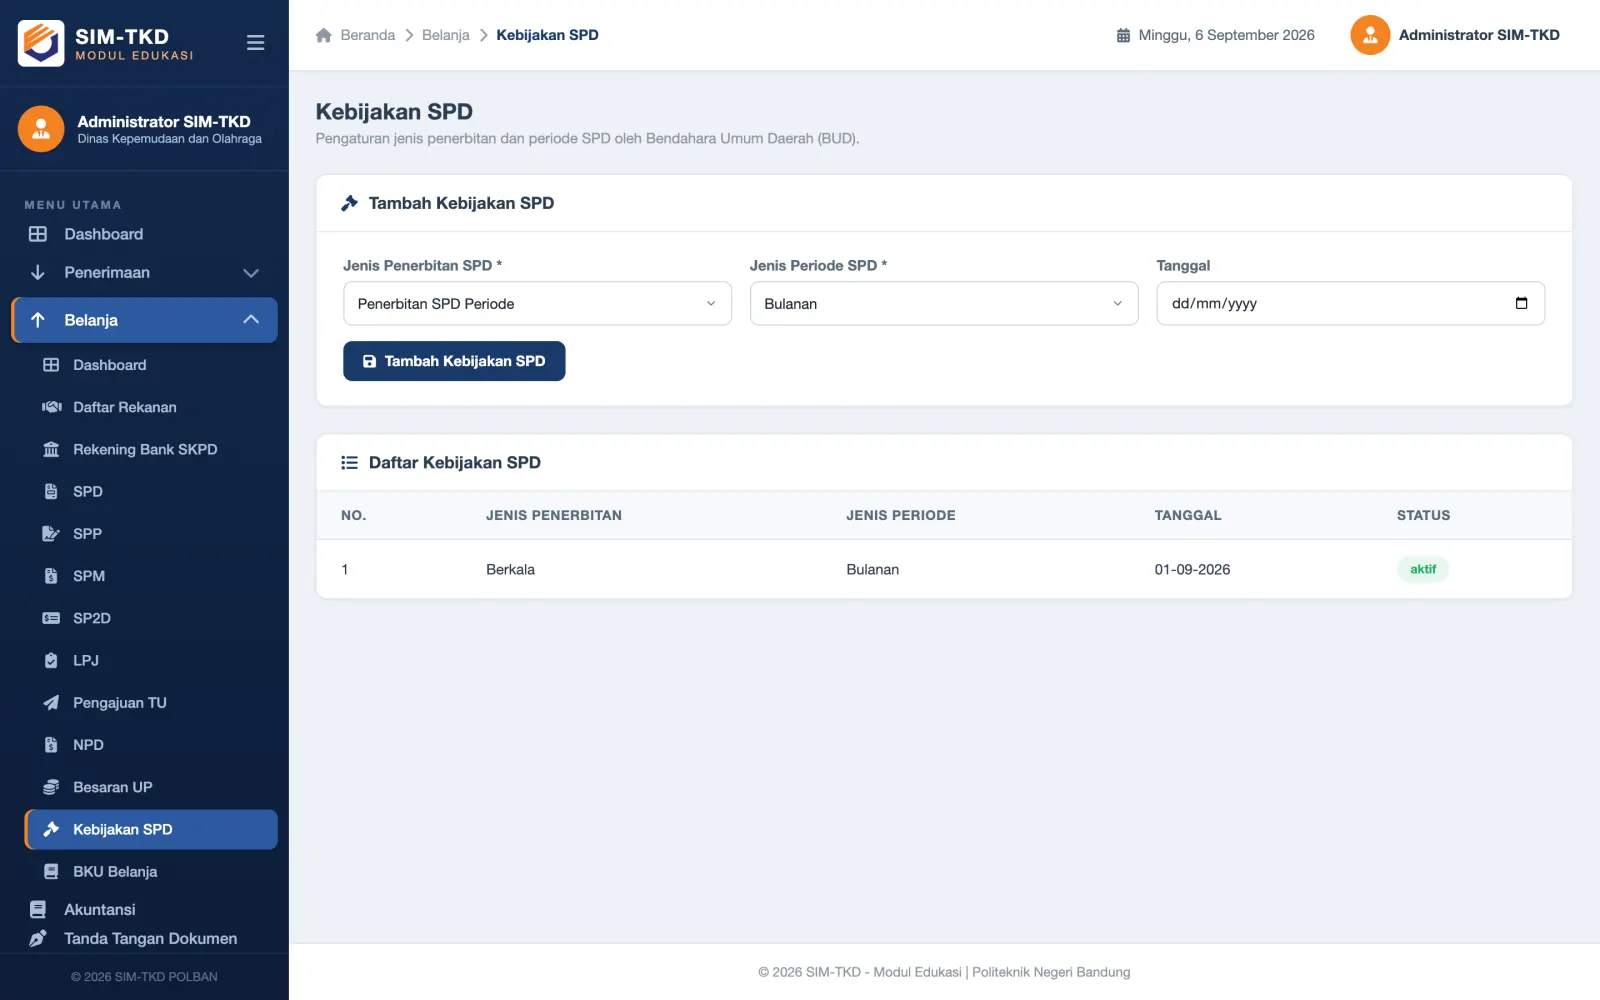Screen dimensions: 1600x1000
Task: Click the home icon in the breadcrumb
Action: tap(324, 35)
